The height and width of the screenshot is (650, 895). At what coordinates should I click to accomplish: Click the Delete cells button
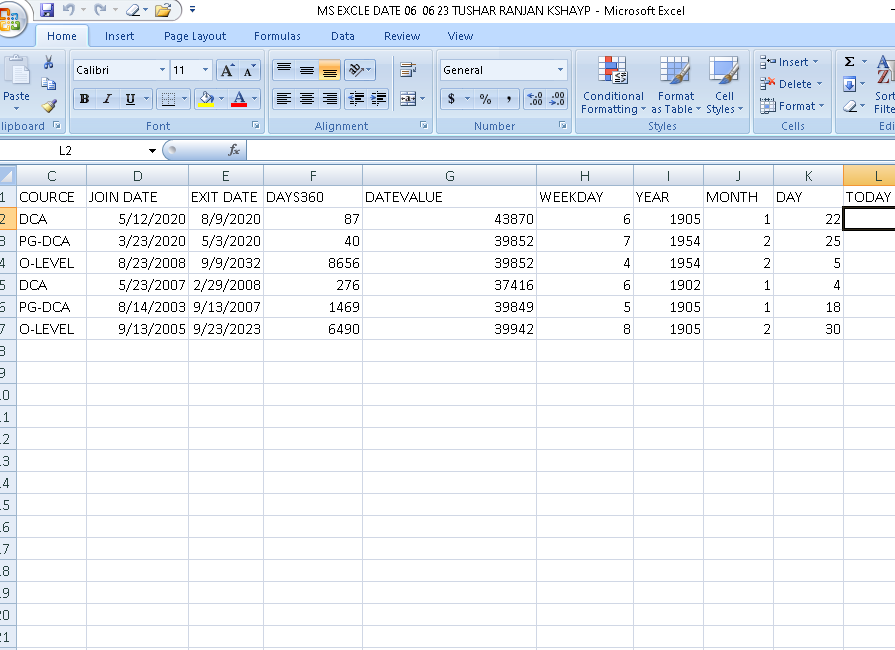793,84
